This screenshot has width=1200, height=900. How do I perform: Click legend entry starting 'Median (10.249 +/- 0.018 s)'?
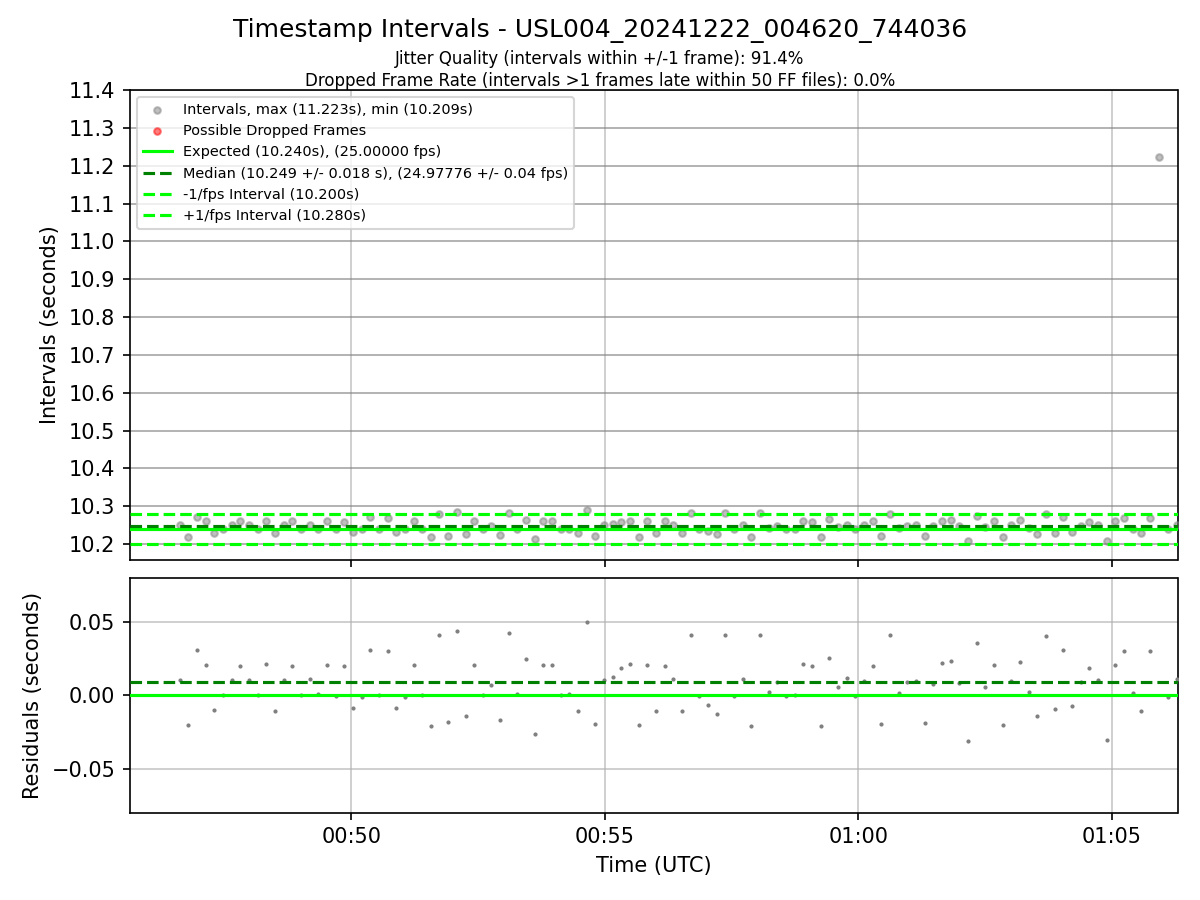coord(375,173)
